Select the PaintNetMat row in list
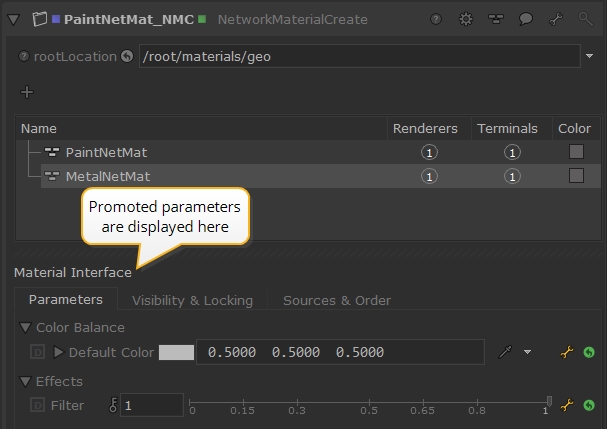The width and height of the screenshot is (607, 429). coord(106,153)
